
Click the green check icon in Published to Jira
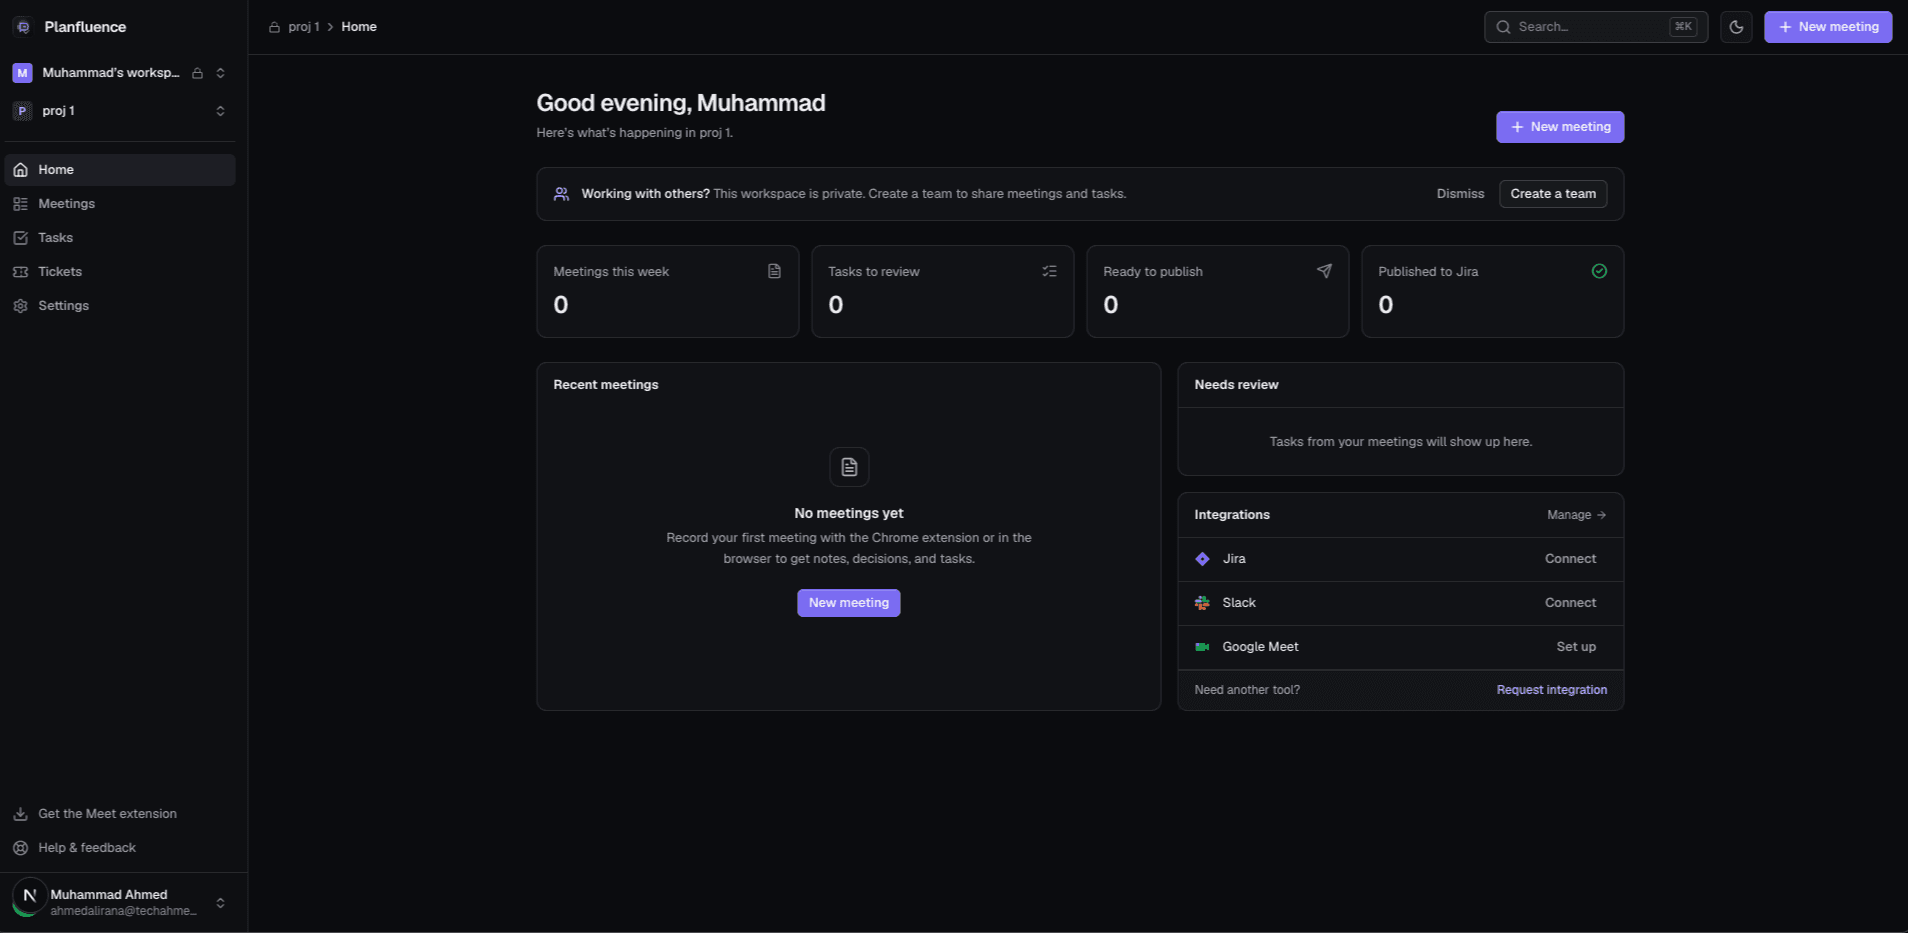tap(1599, 271)
